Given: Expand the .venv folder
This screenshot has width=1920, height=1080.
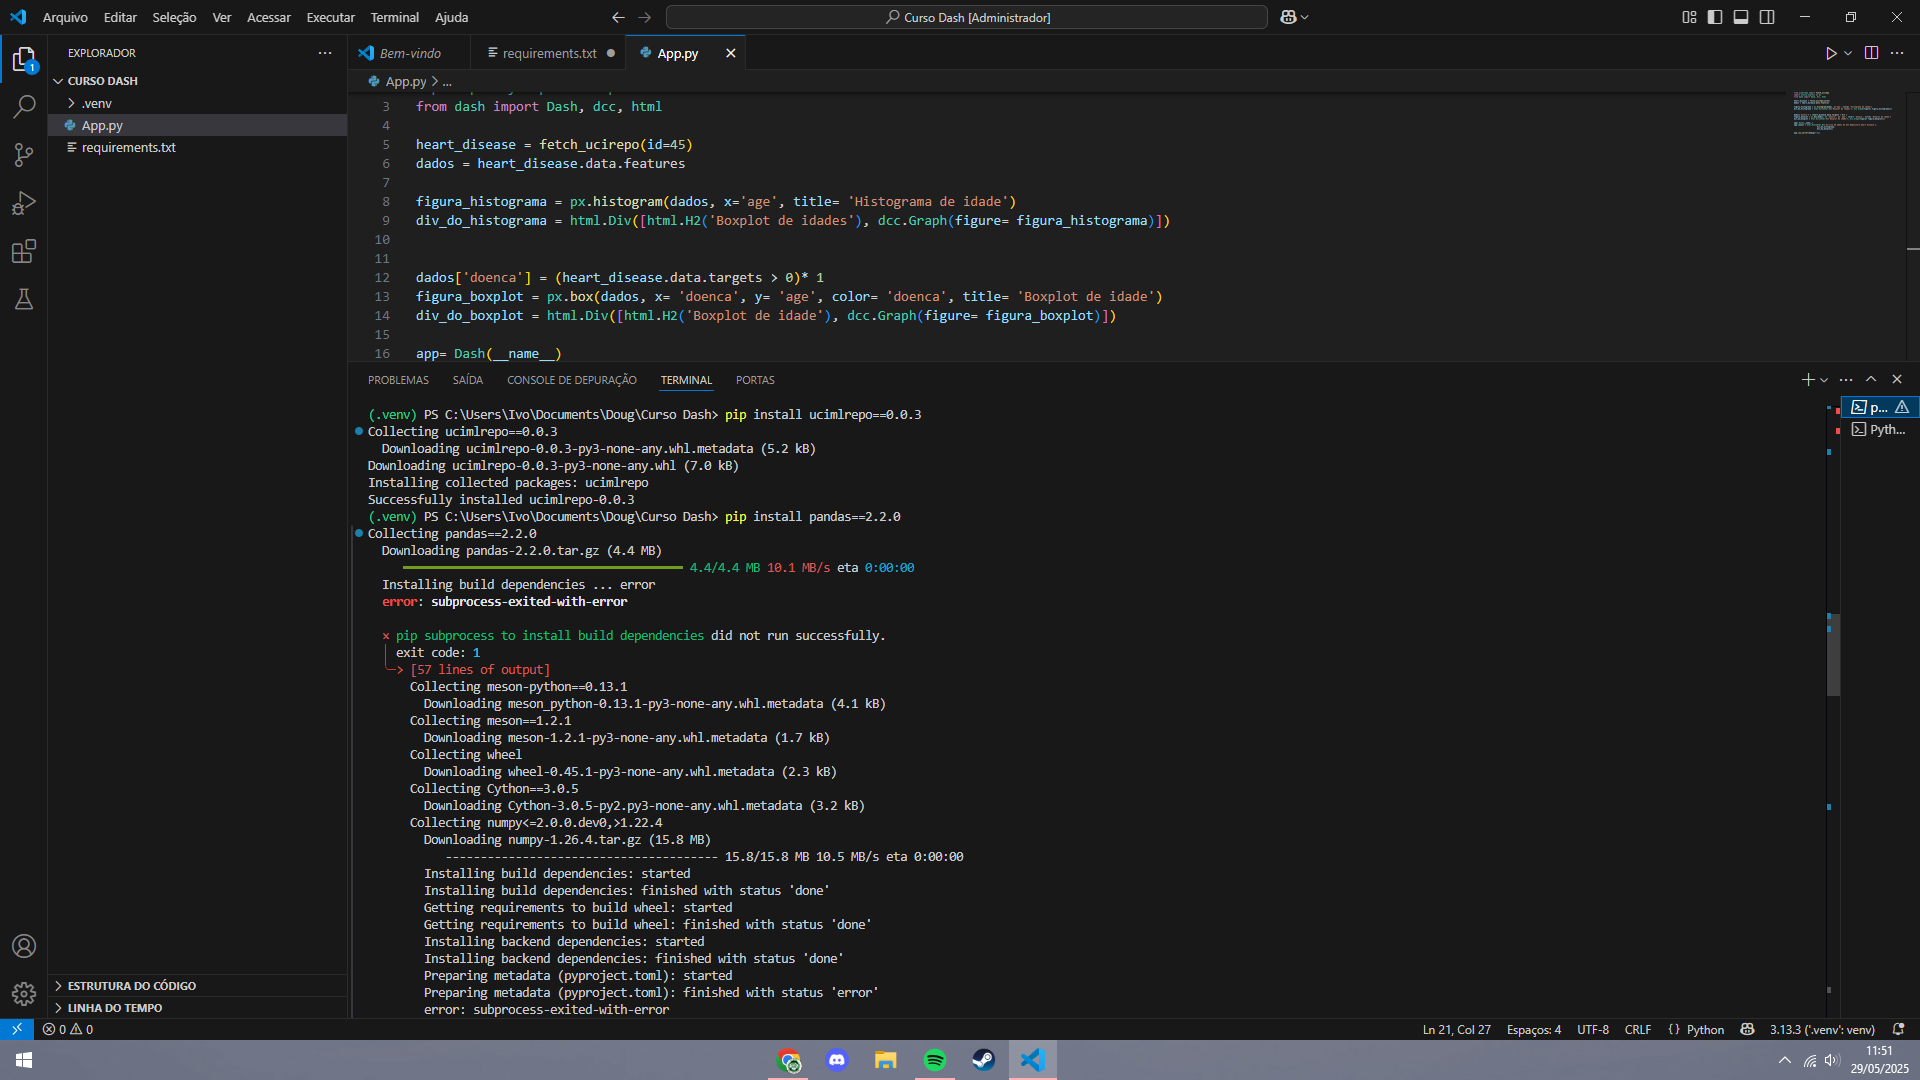Looking at the screenshot, I should click(197, 103).
